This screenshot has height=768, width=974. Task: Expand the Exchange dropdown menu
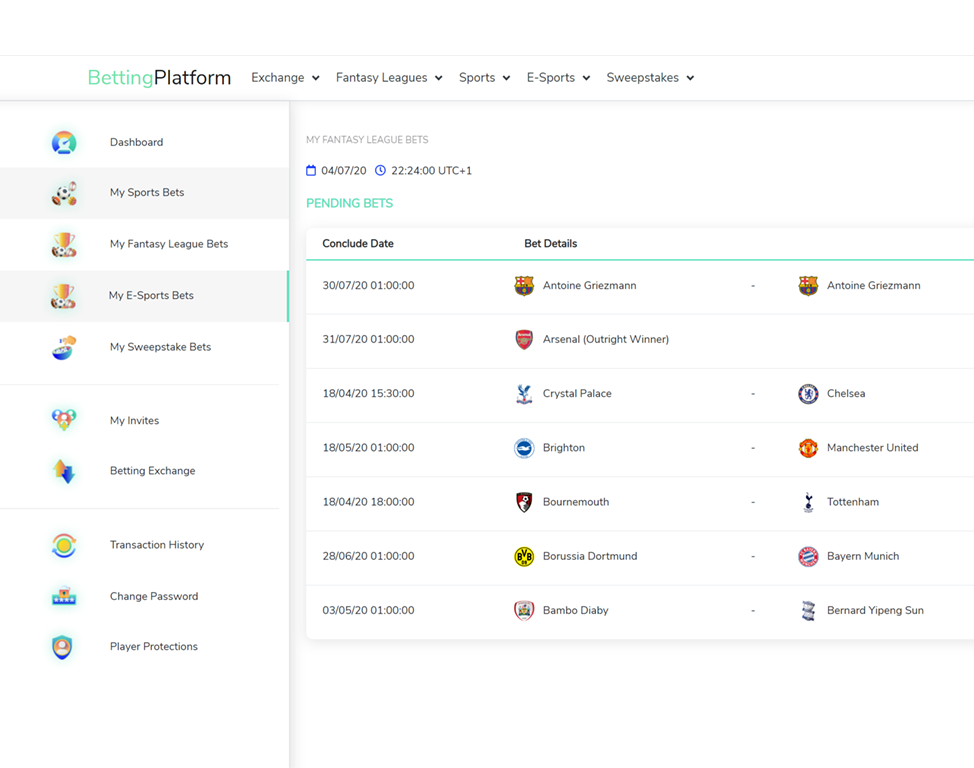285,77
